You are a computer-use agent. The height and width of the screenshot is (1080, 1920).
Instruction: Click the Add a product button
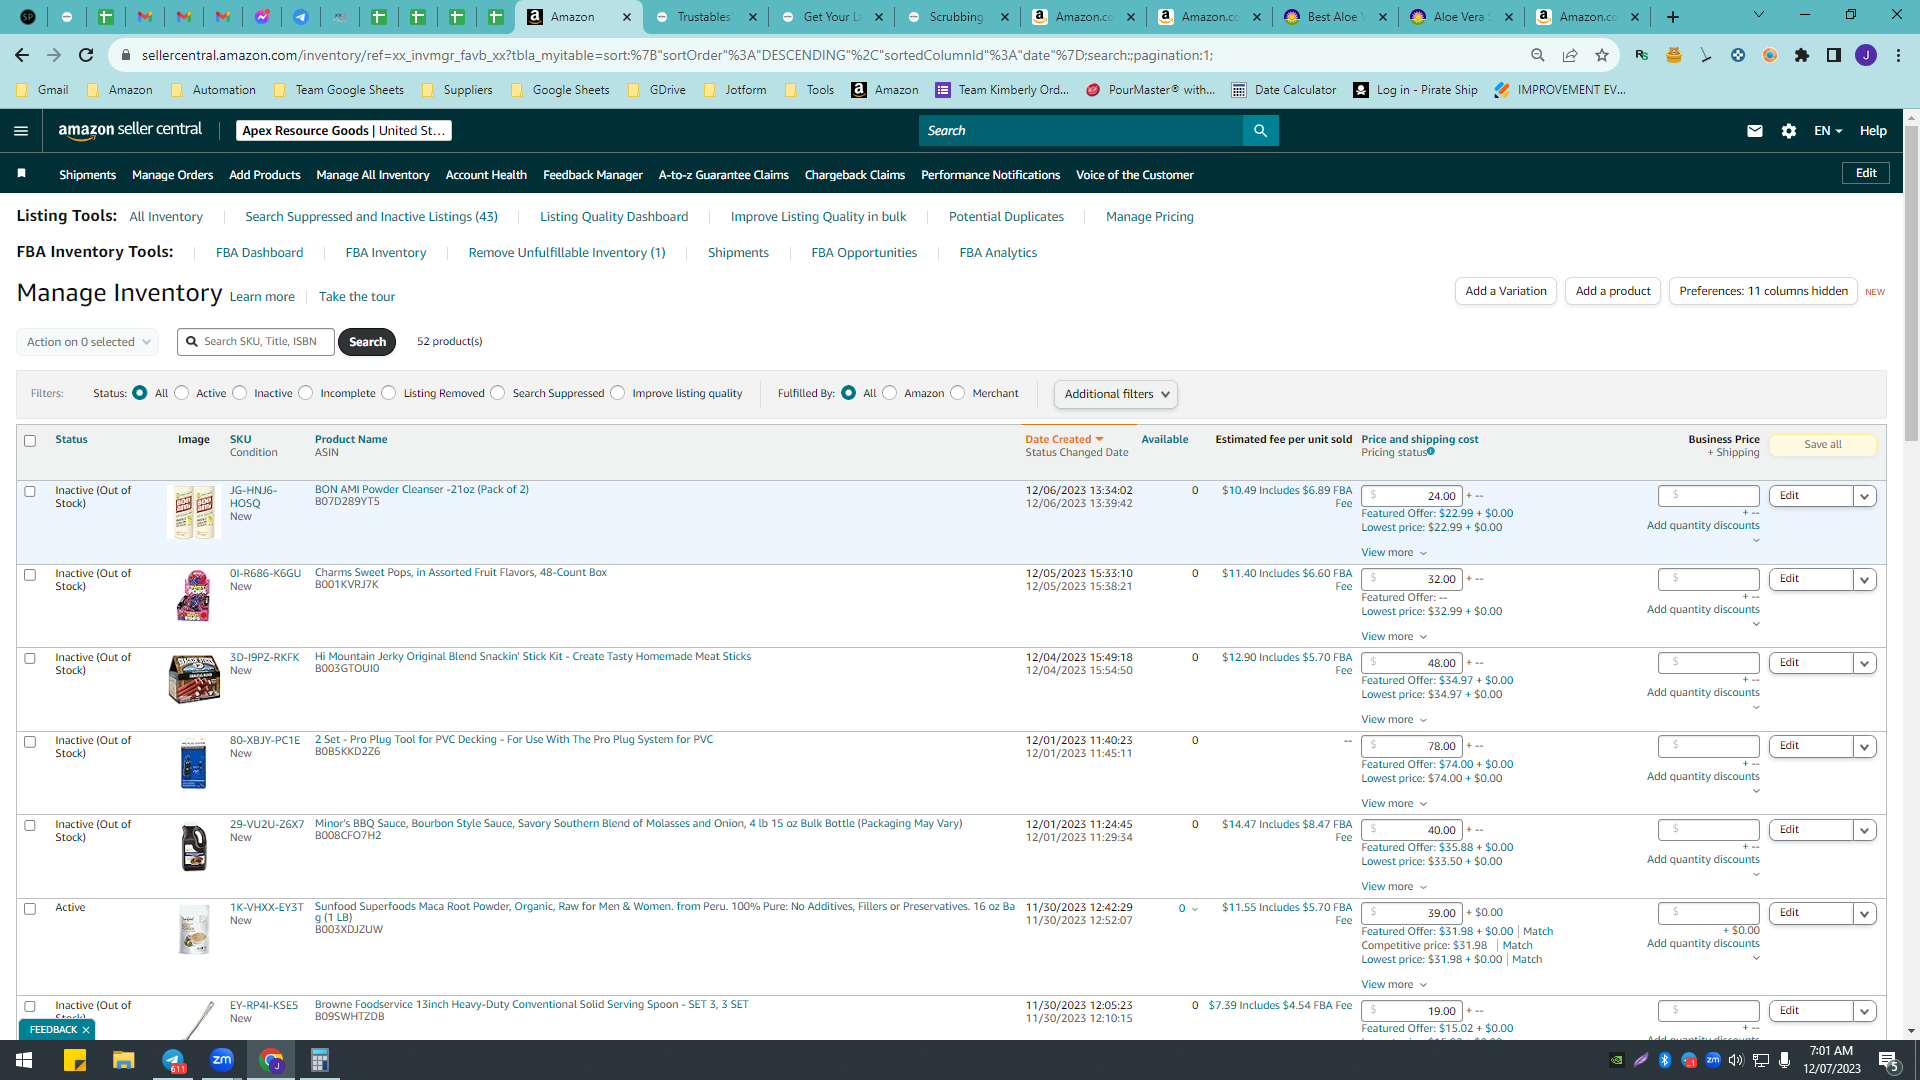[1613, 291]
